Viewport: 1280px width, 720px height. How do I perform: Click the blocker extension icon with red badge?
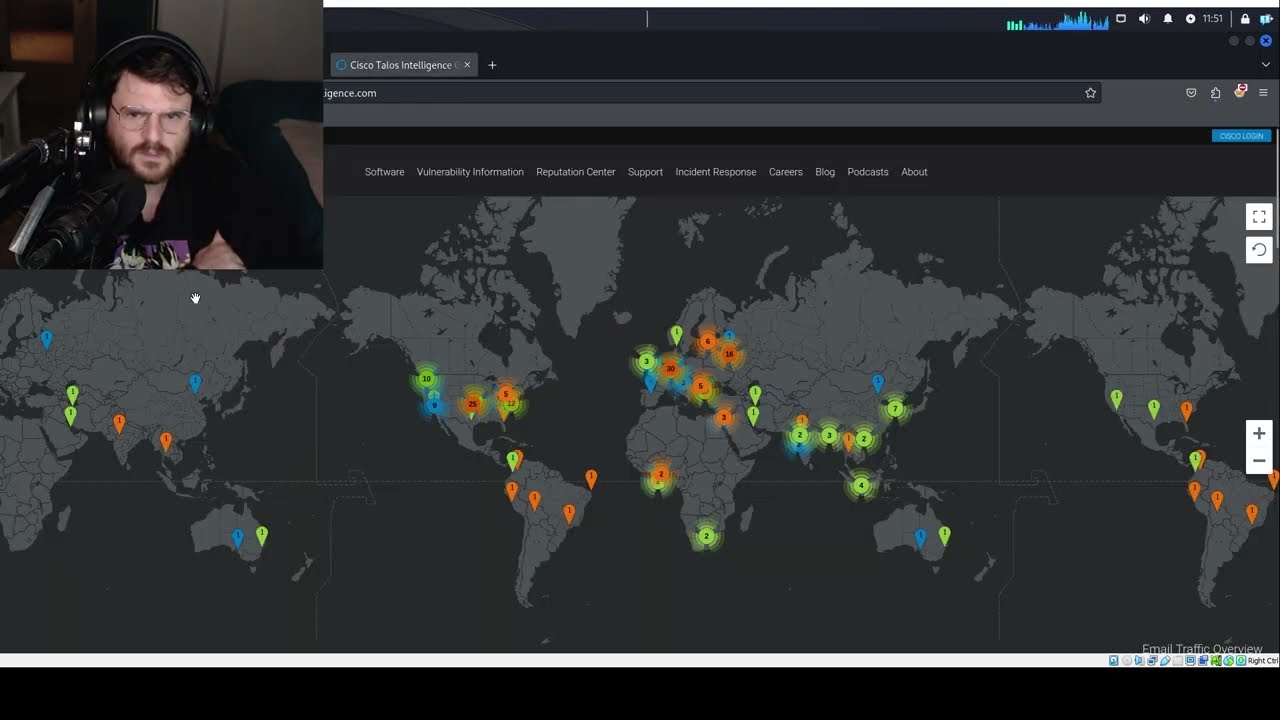coord(1240,91)
